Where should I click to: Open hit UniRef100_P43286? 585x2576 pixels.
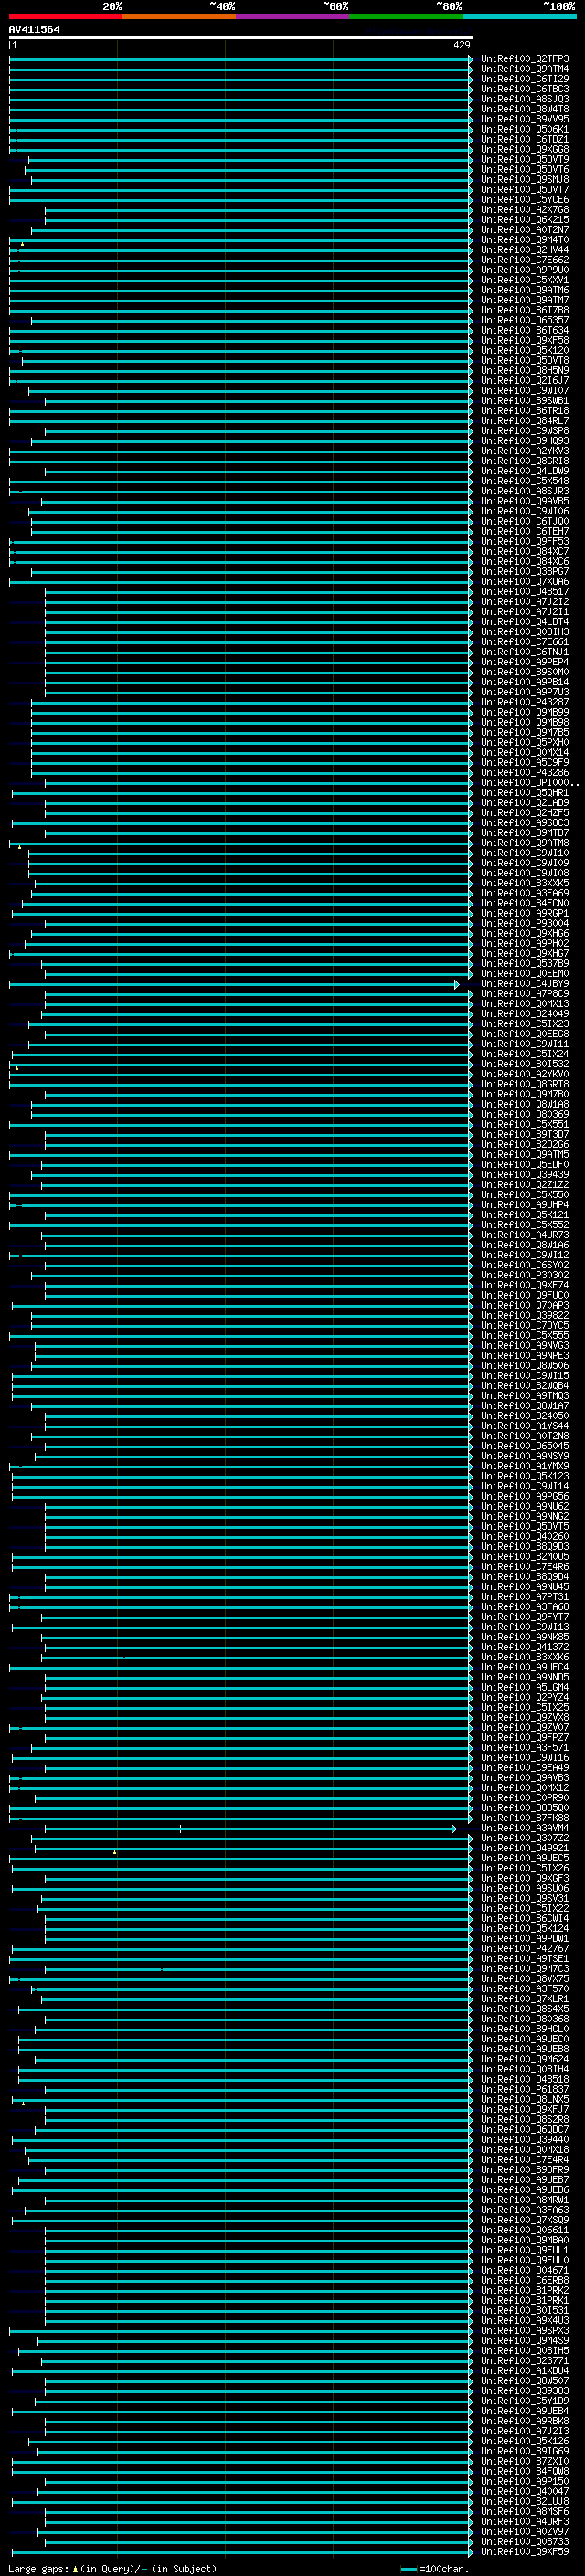525,772
